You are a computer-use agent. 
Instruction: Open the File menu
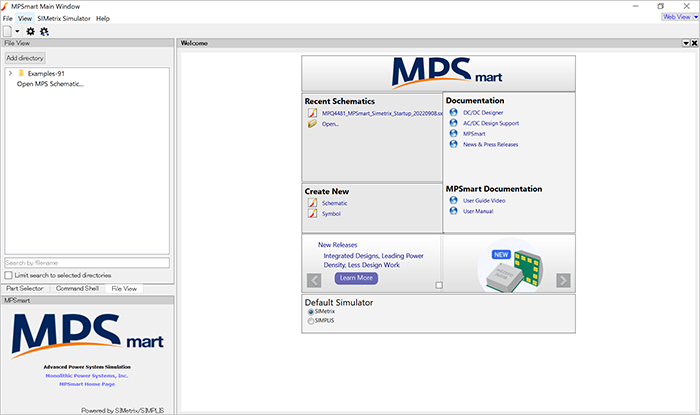[8, 18]
